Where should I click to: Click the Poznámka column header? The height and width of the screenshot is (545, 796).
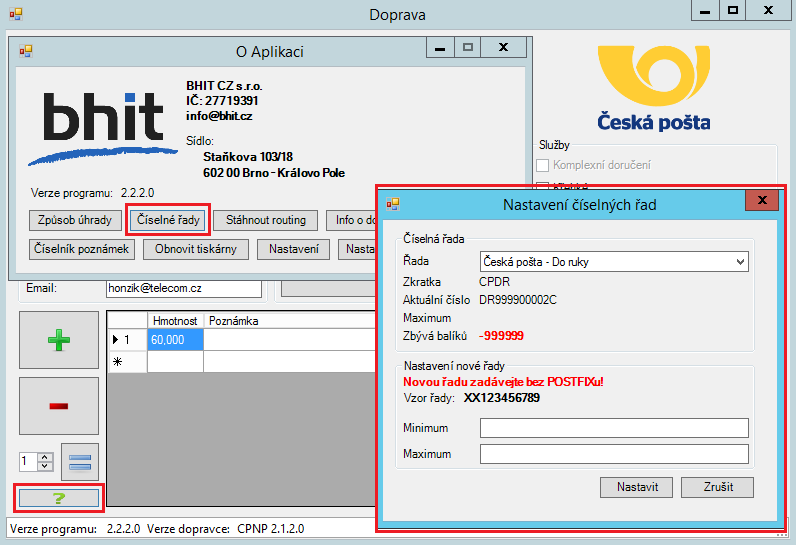tap(290, 321)
